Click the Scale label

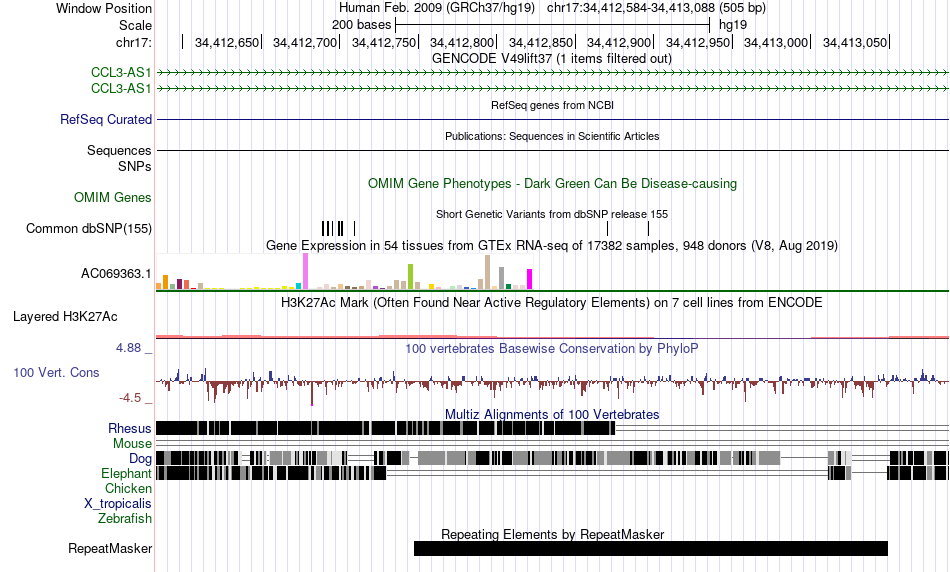tap(136, 25)
